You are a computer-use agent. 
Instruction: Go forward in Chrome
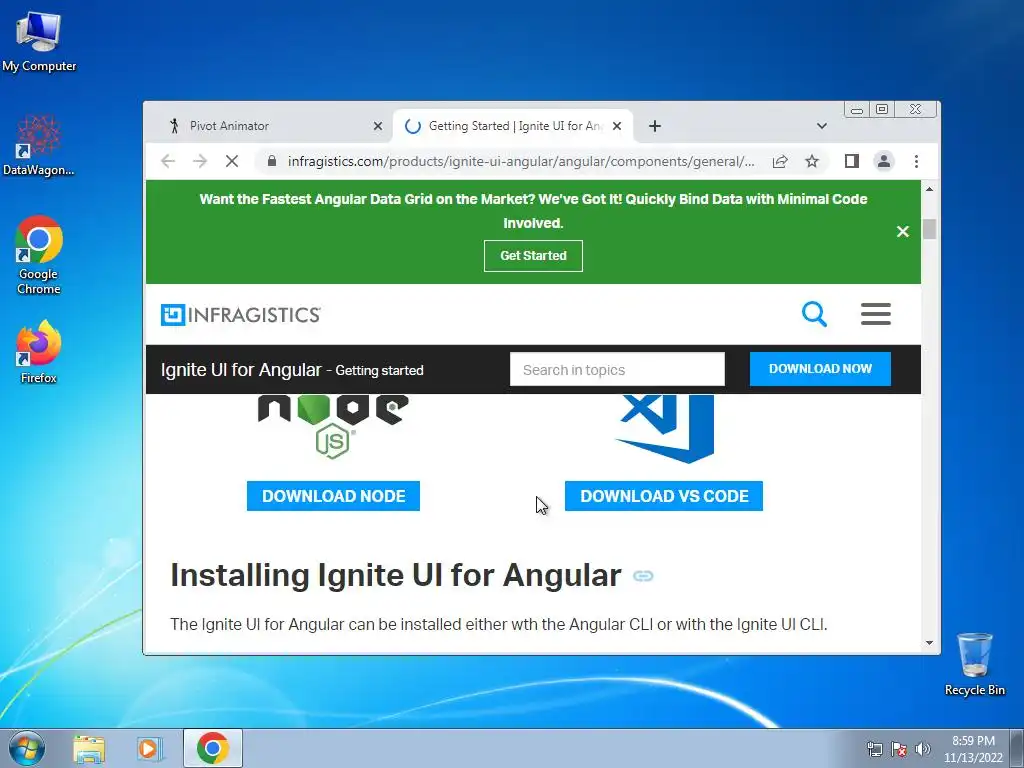click(200, 161)
